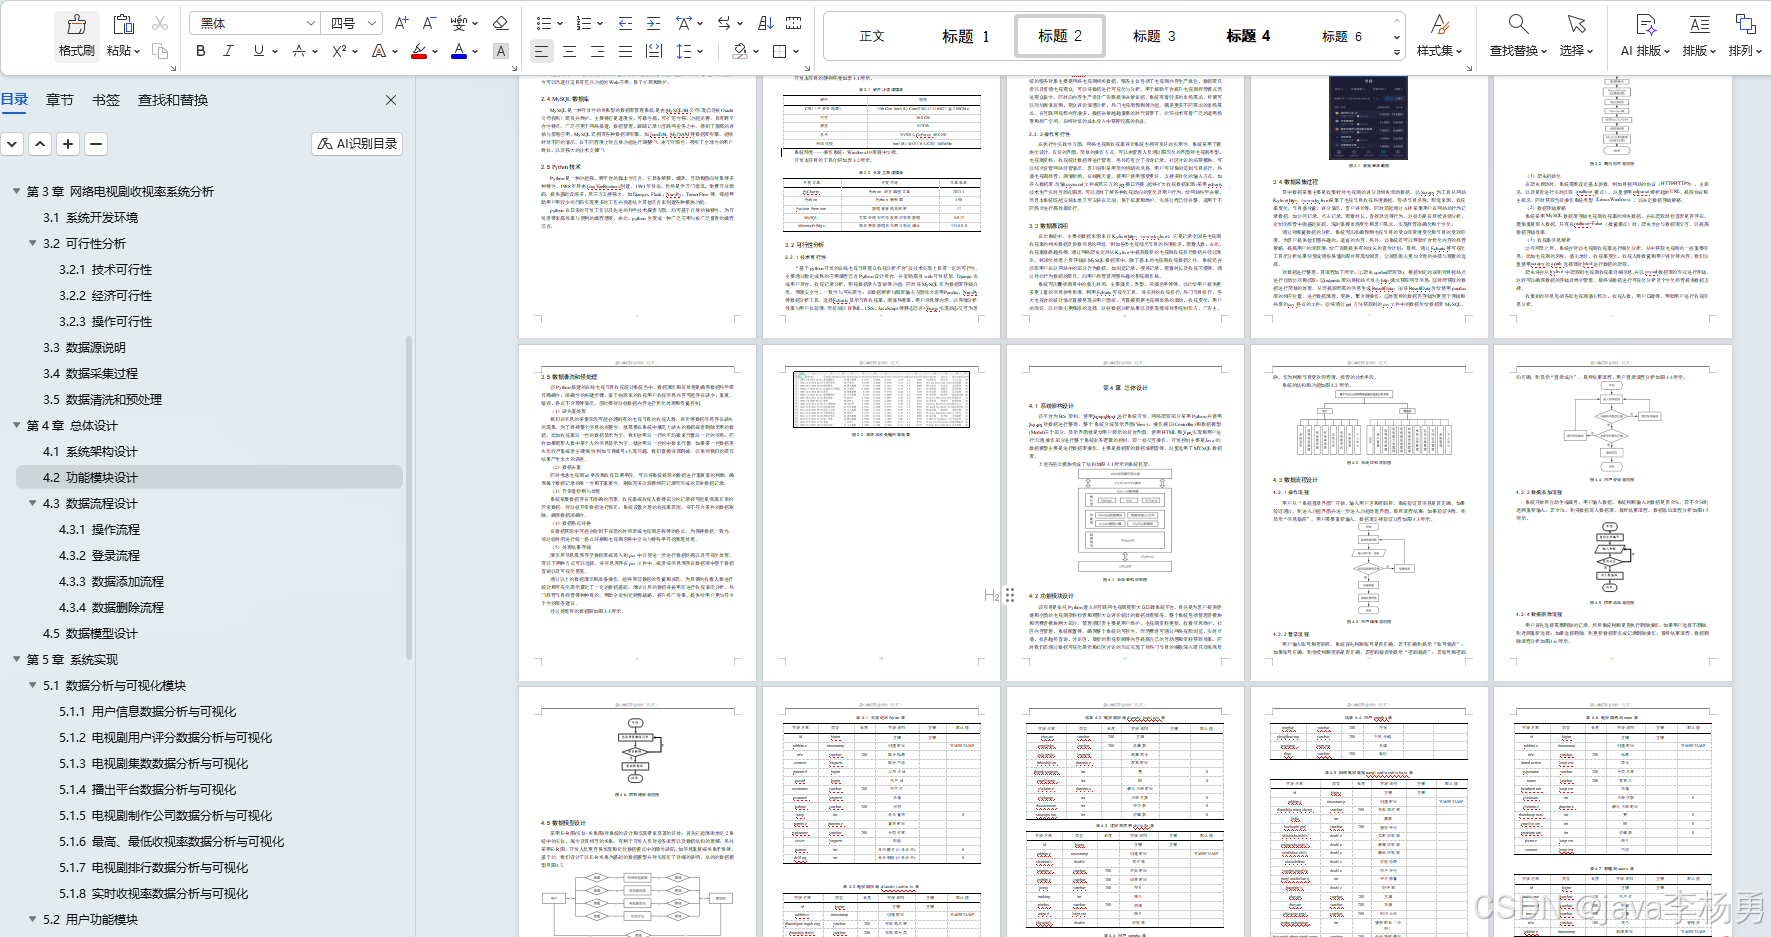Toggle character shading button

[x=501, y=51]
